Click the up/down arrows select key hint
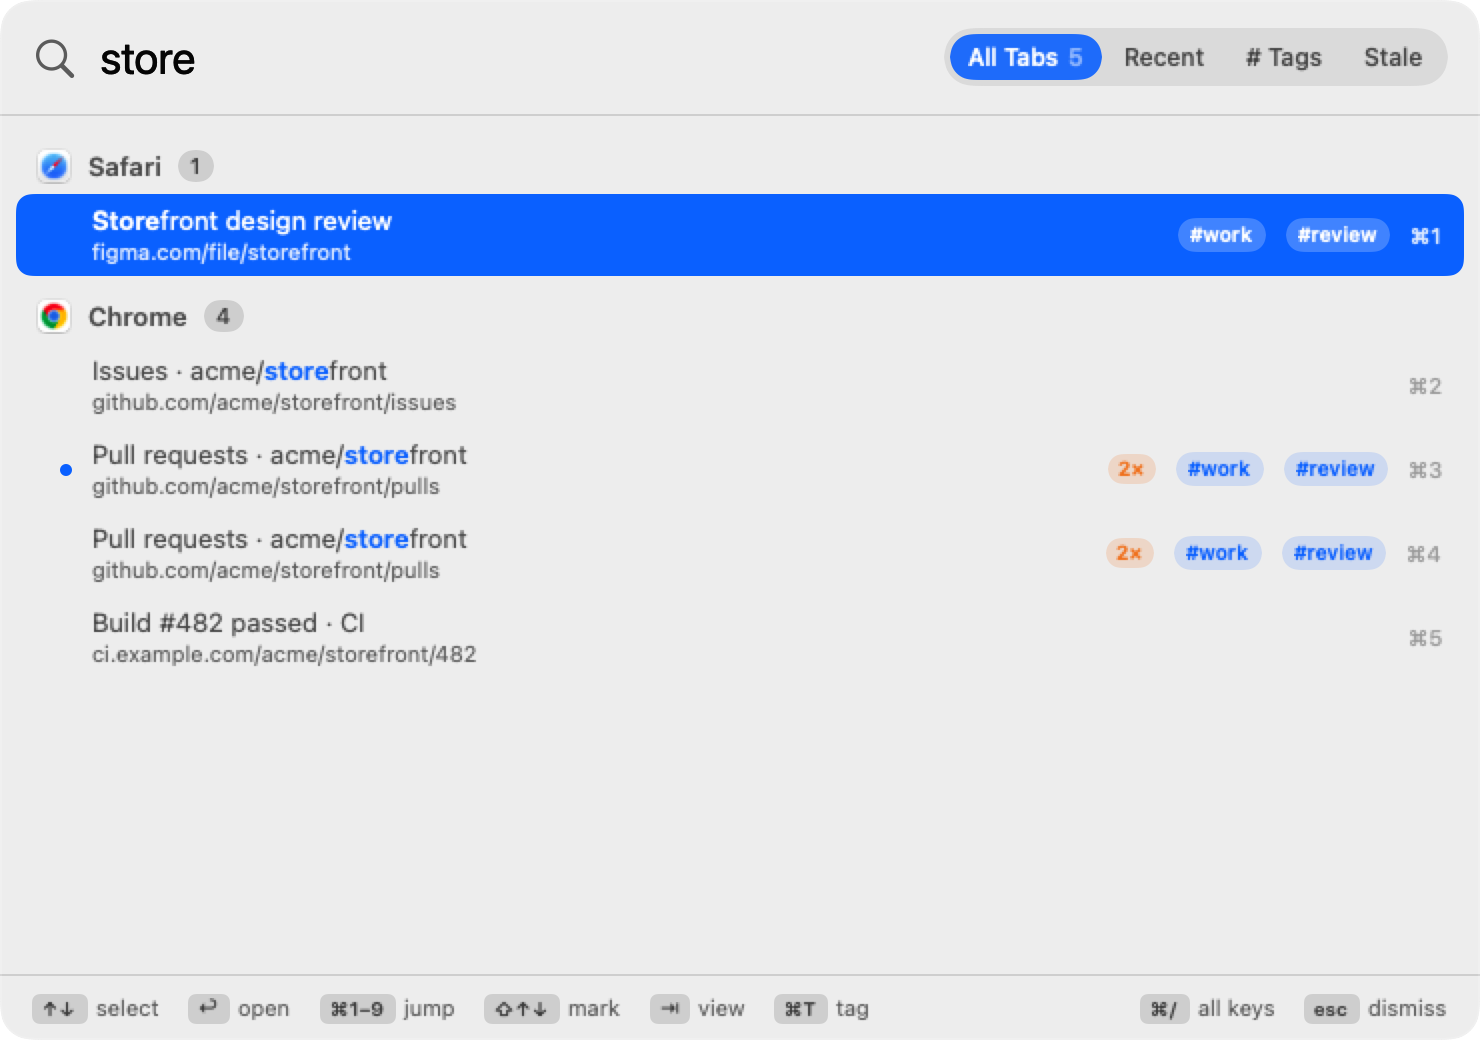This screenshot has height=1040, width=1480. 60,1009
